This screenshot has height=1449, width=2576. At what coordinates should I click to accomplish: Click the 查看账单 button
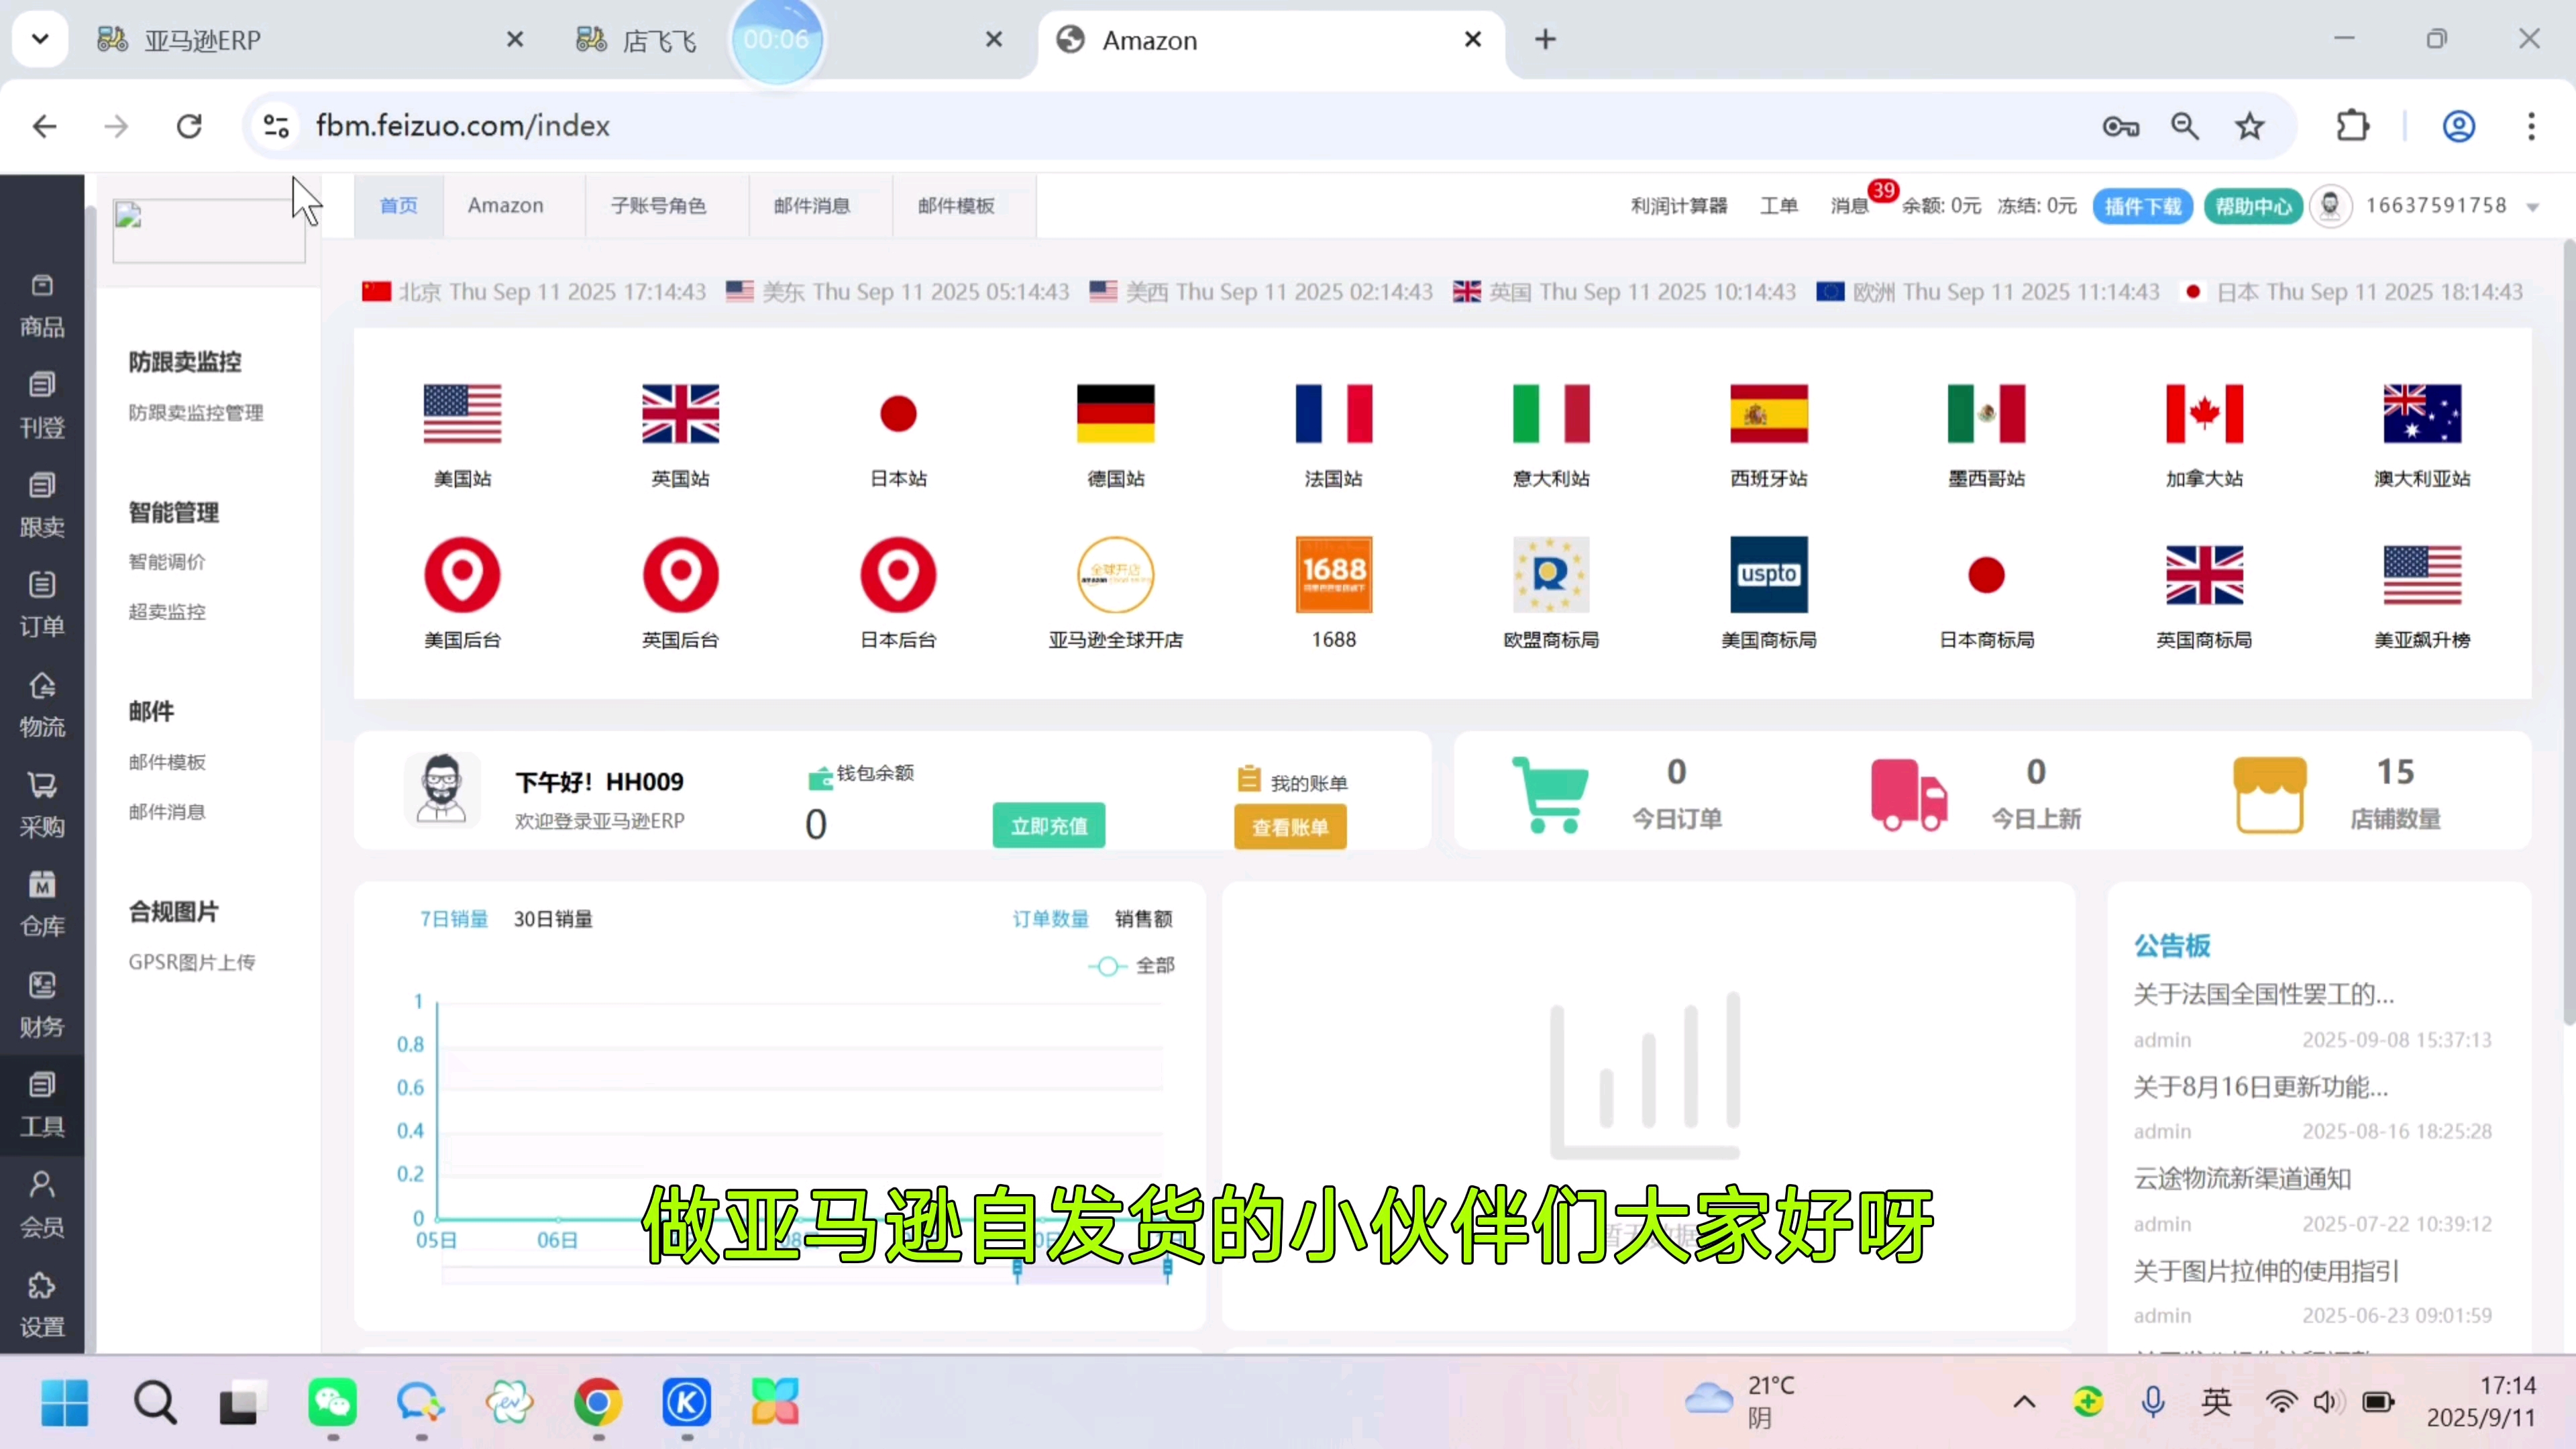[1290, 828]
